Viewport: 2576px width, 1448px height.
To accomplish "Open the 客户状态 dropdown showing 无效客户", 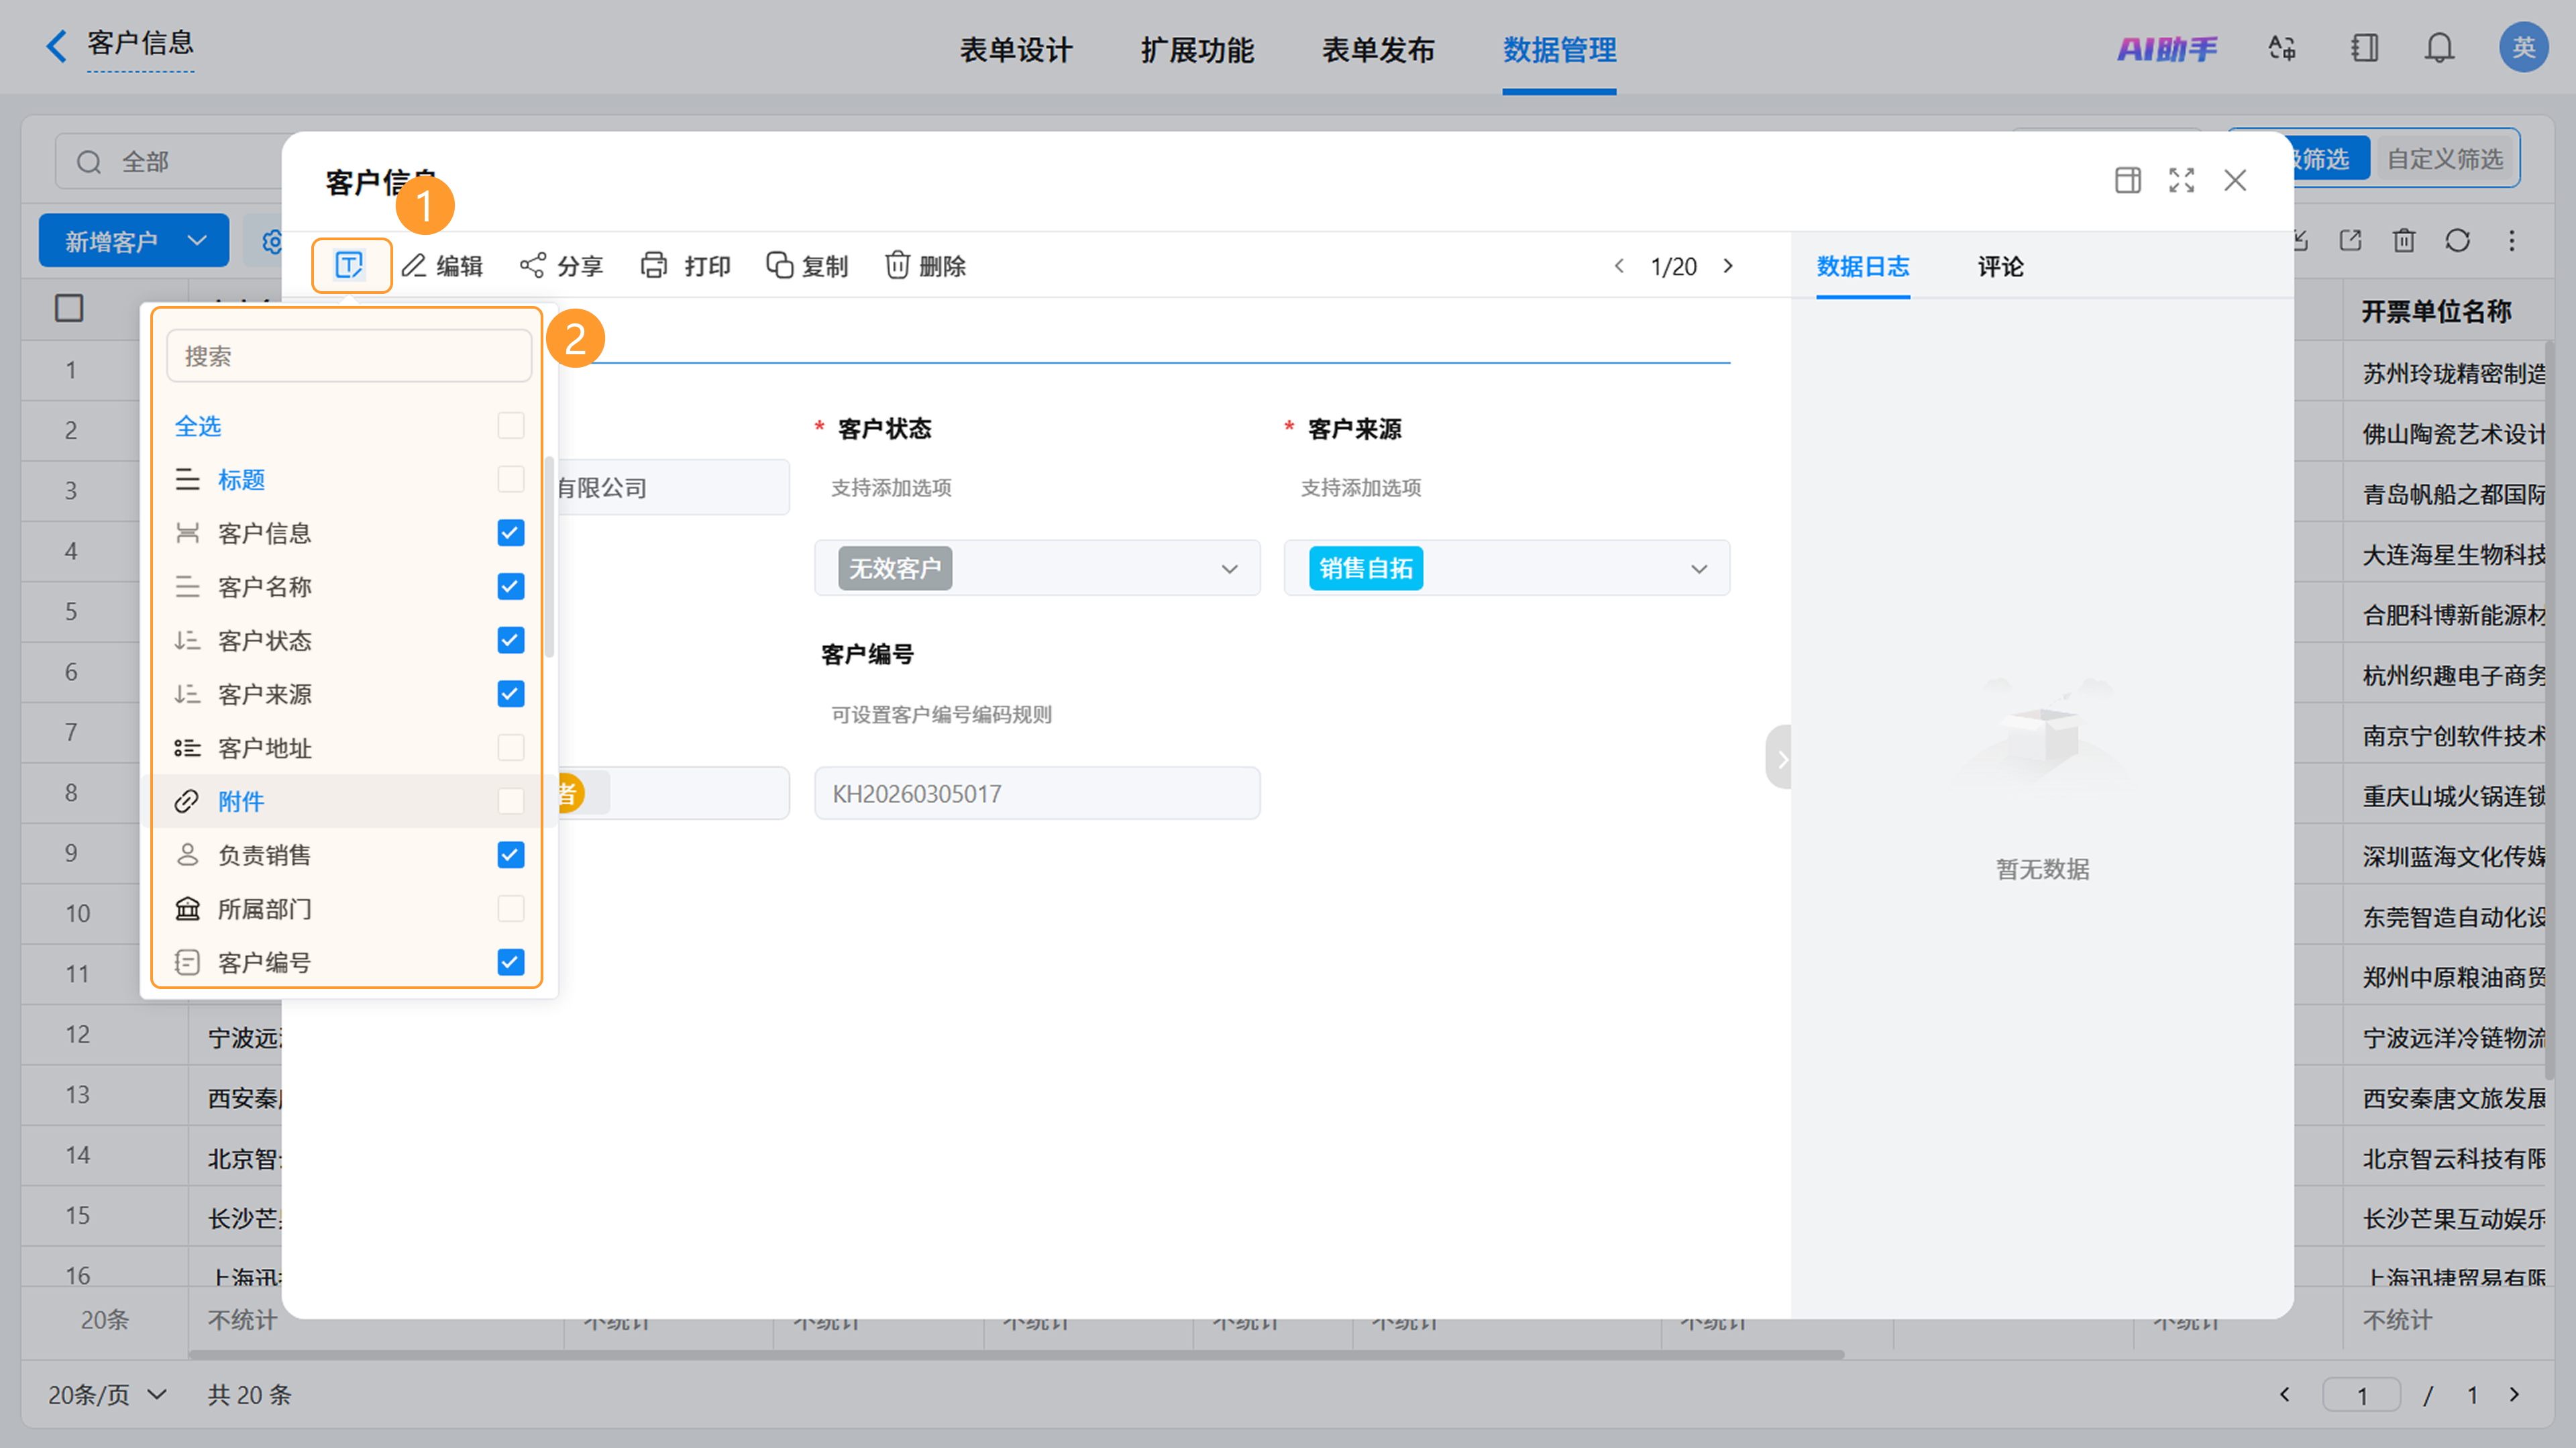I will pyautogui.click(x=1037, y=568).
